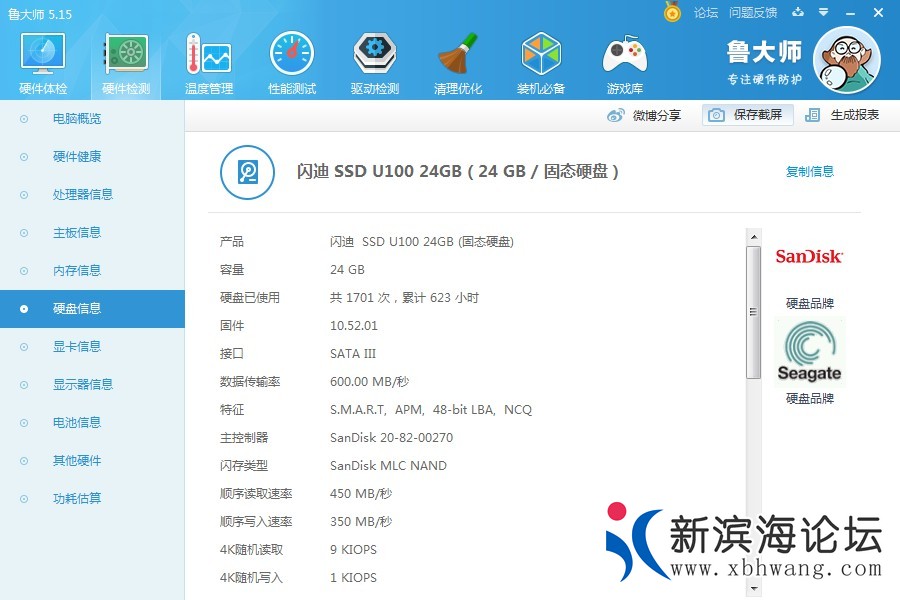Open the 论坛 forum link
The width and height of the screenshot is (900, 600).
click(706, 13)
